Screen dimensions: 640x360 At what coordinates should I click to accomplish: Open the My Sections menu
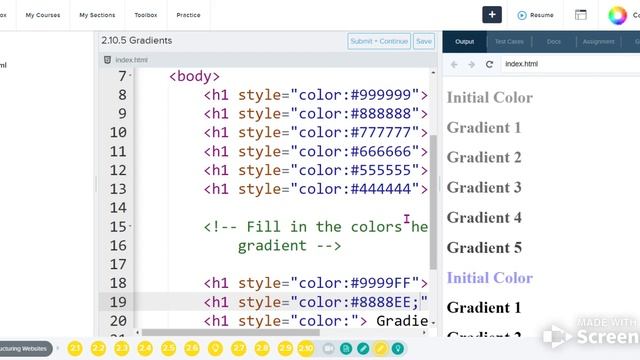click(x=97, y=15)
